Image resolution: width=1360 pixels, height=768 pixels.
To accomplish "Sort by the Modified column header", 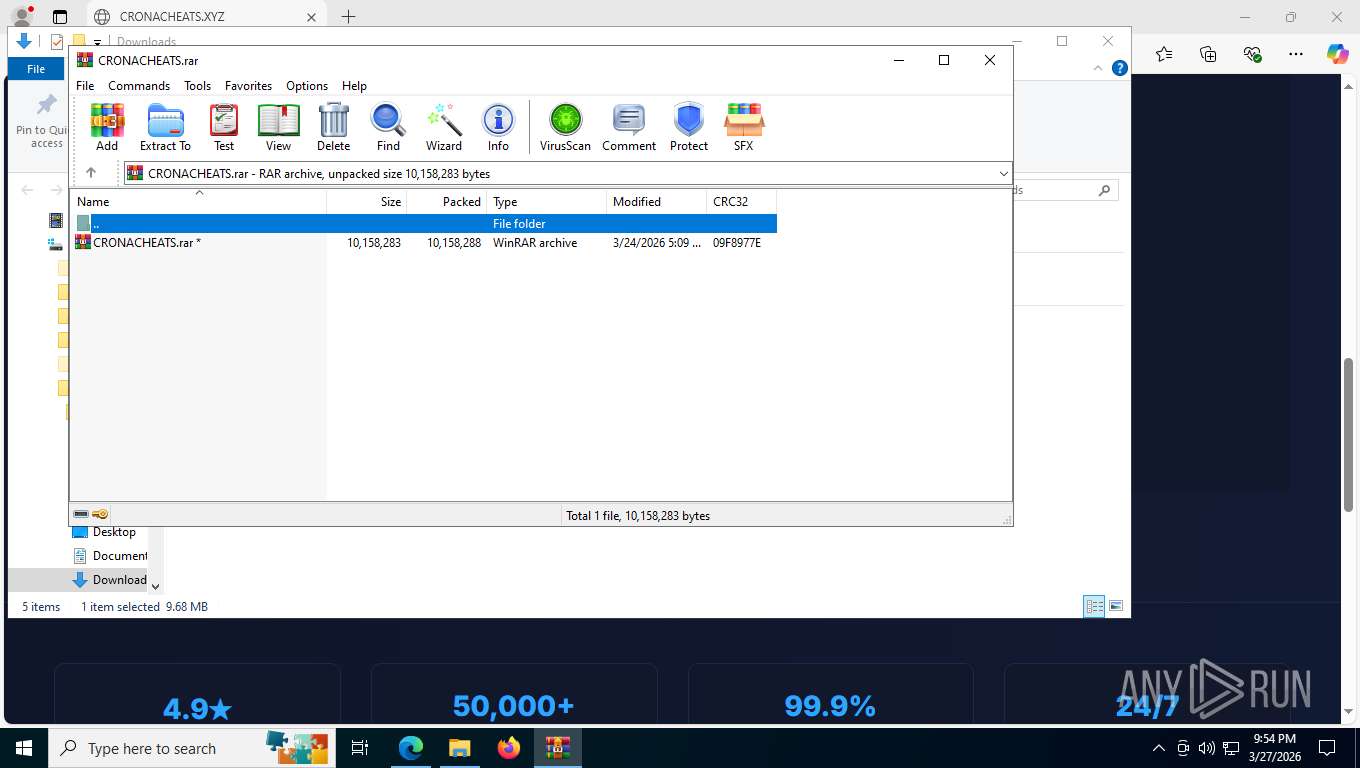I will tap(657, 201).
